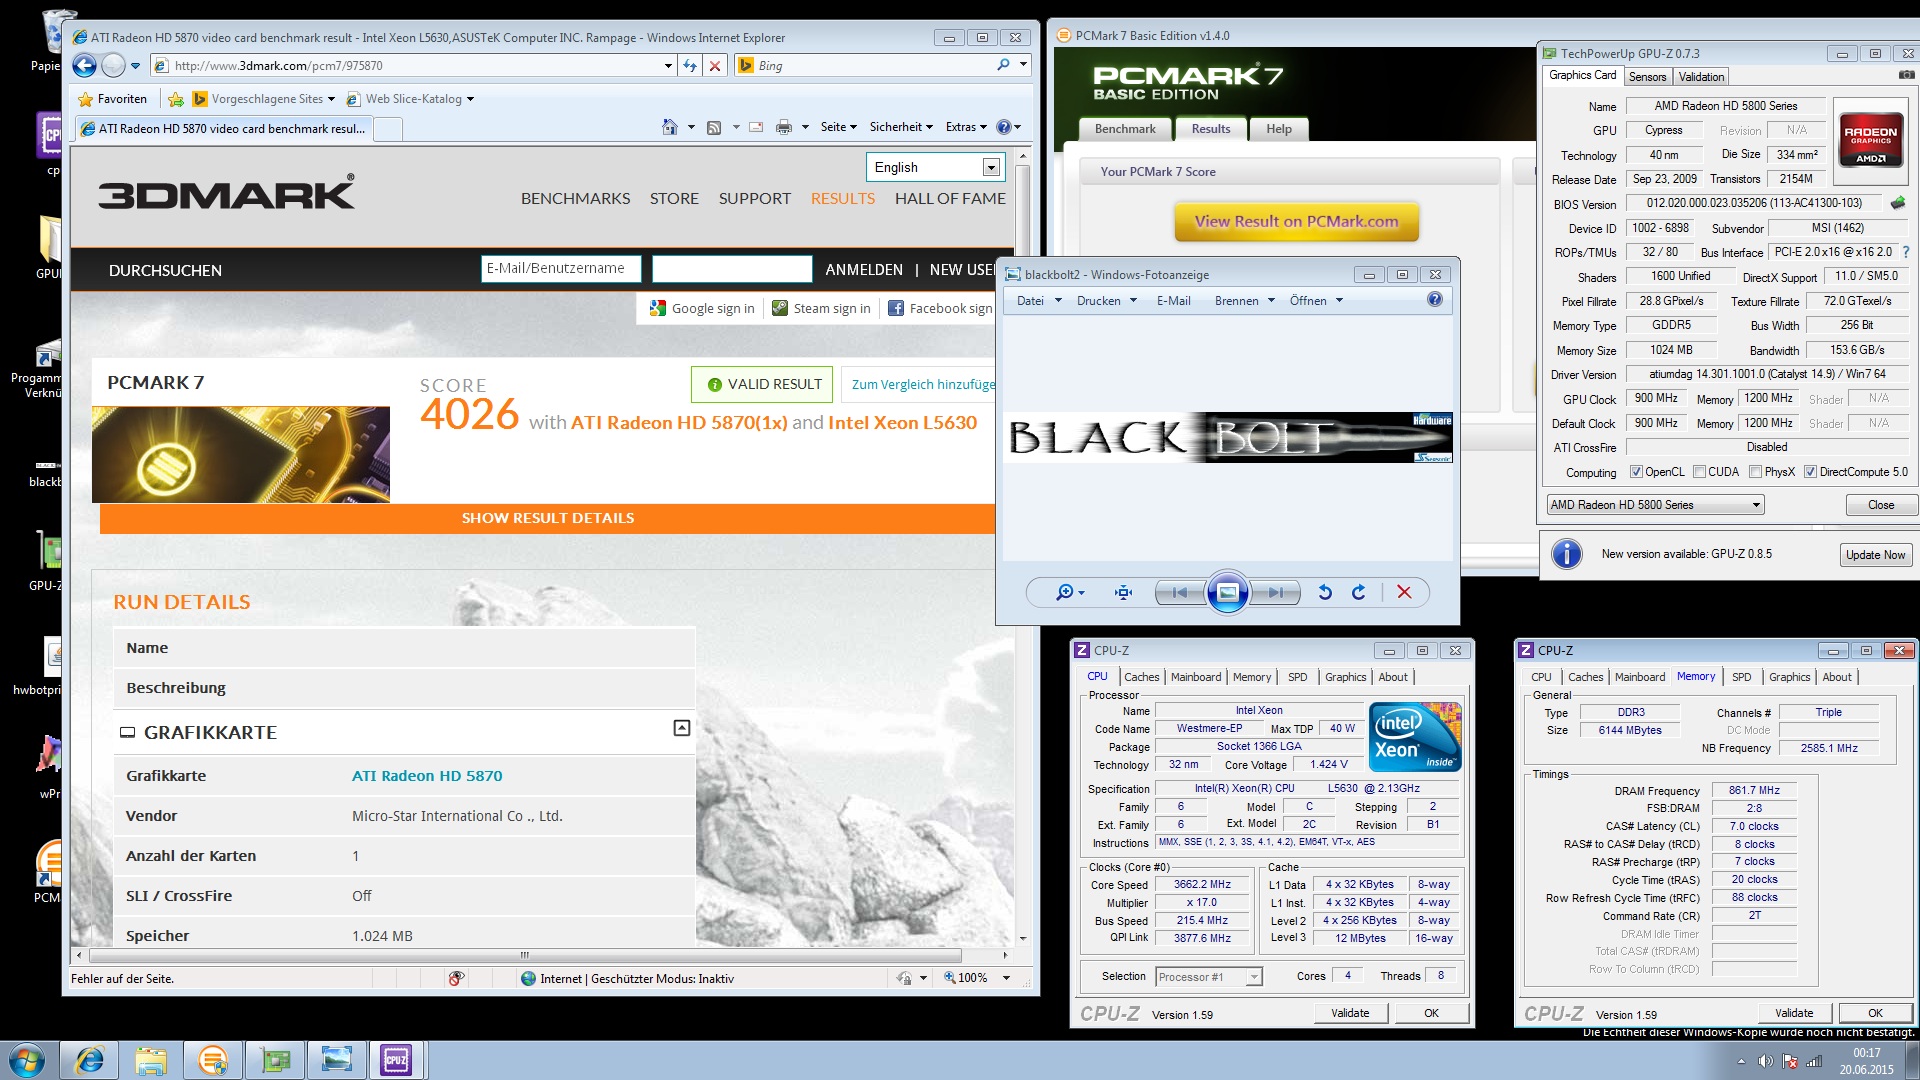Open Brennen menu in photo viewer
Screen dimensions: 1920x1080
[1244, 300]
